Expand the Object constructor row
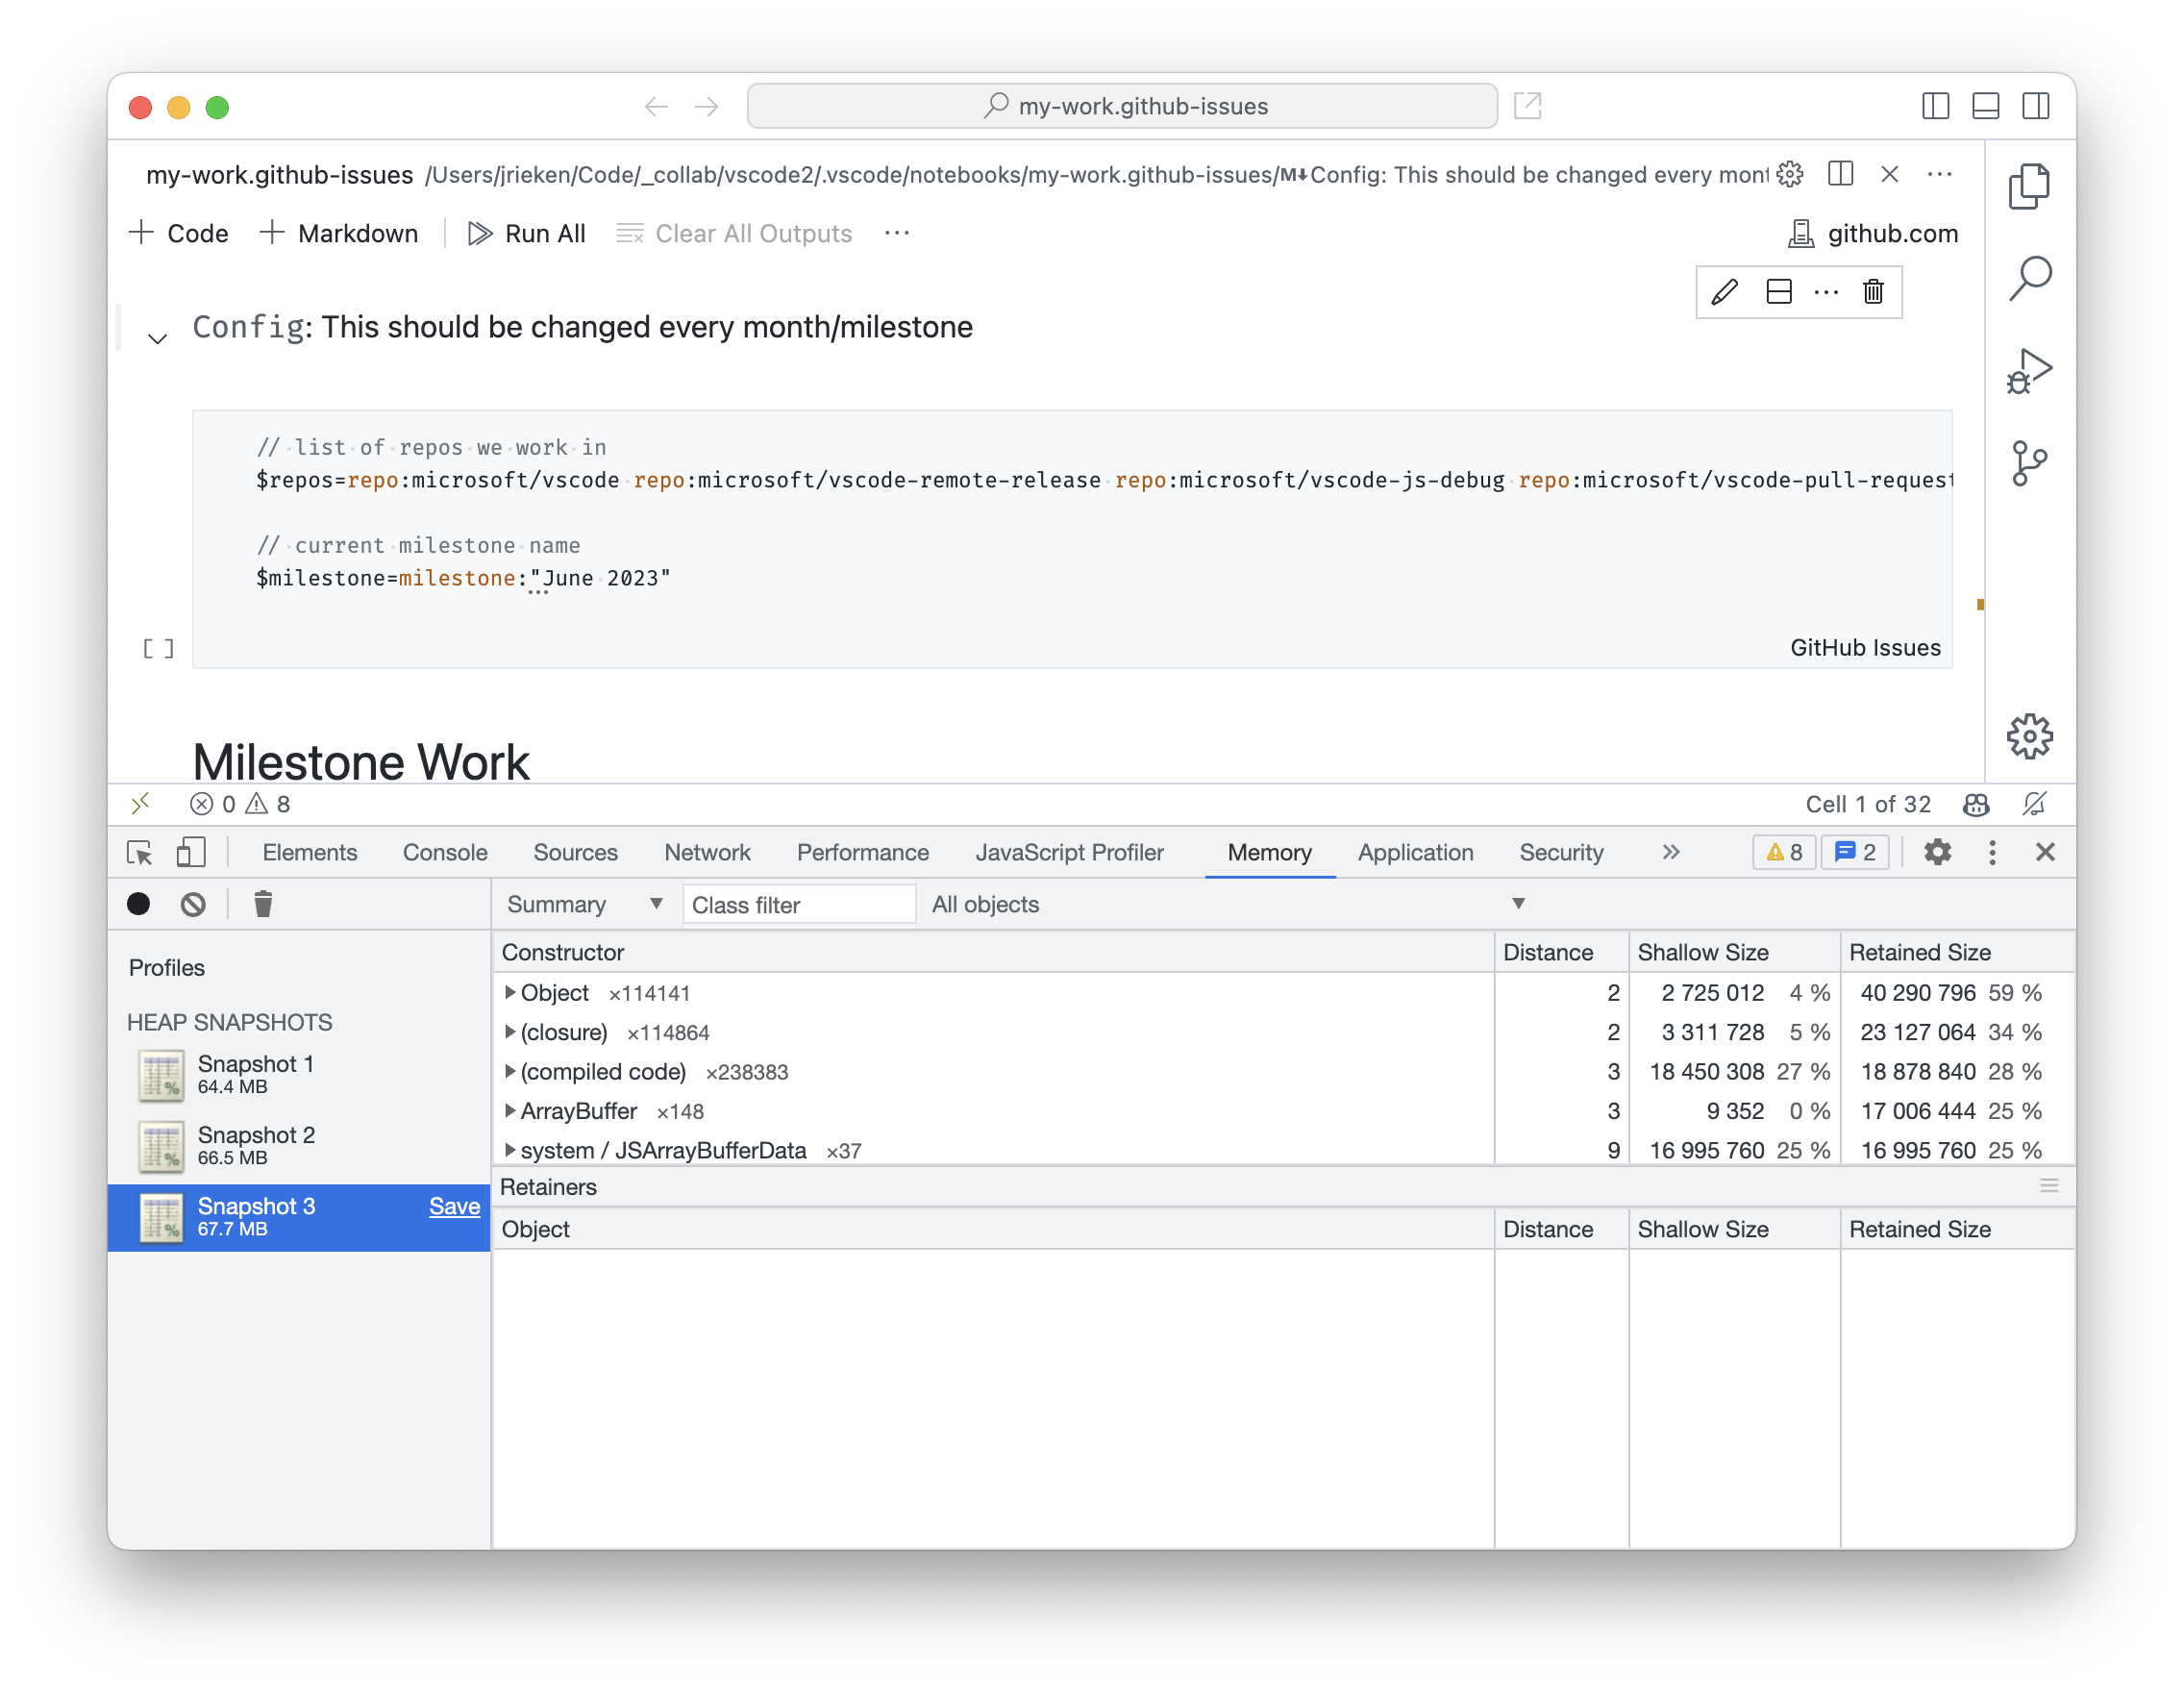Screen dimensions: 2184x1692 (x=510, y=992)
